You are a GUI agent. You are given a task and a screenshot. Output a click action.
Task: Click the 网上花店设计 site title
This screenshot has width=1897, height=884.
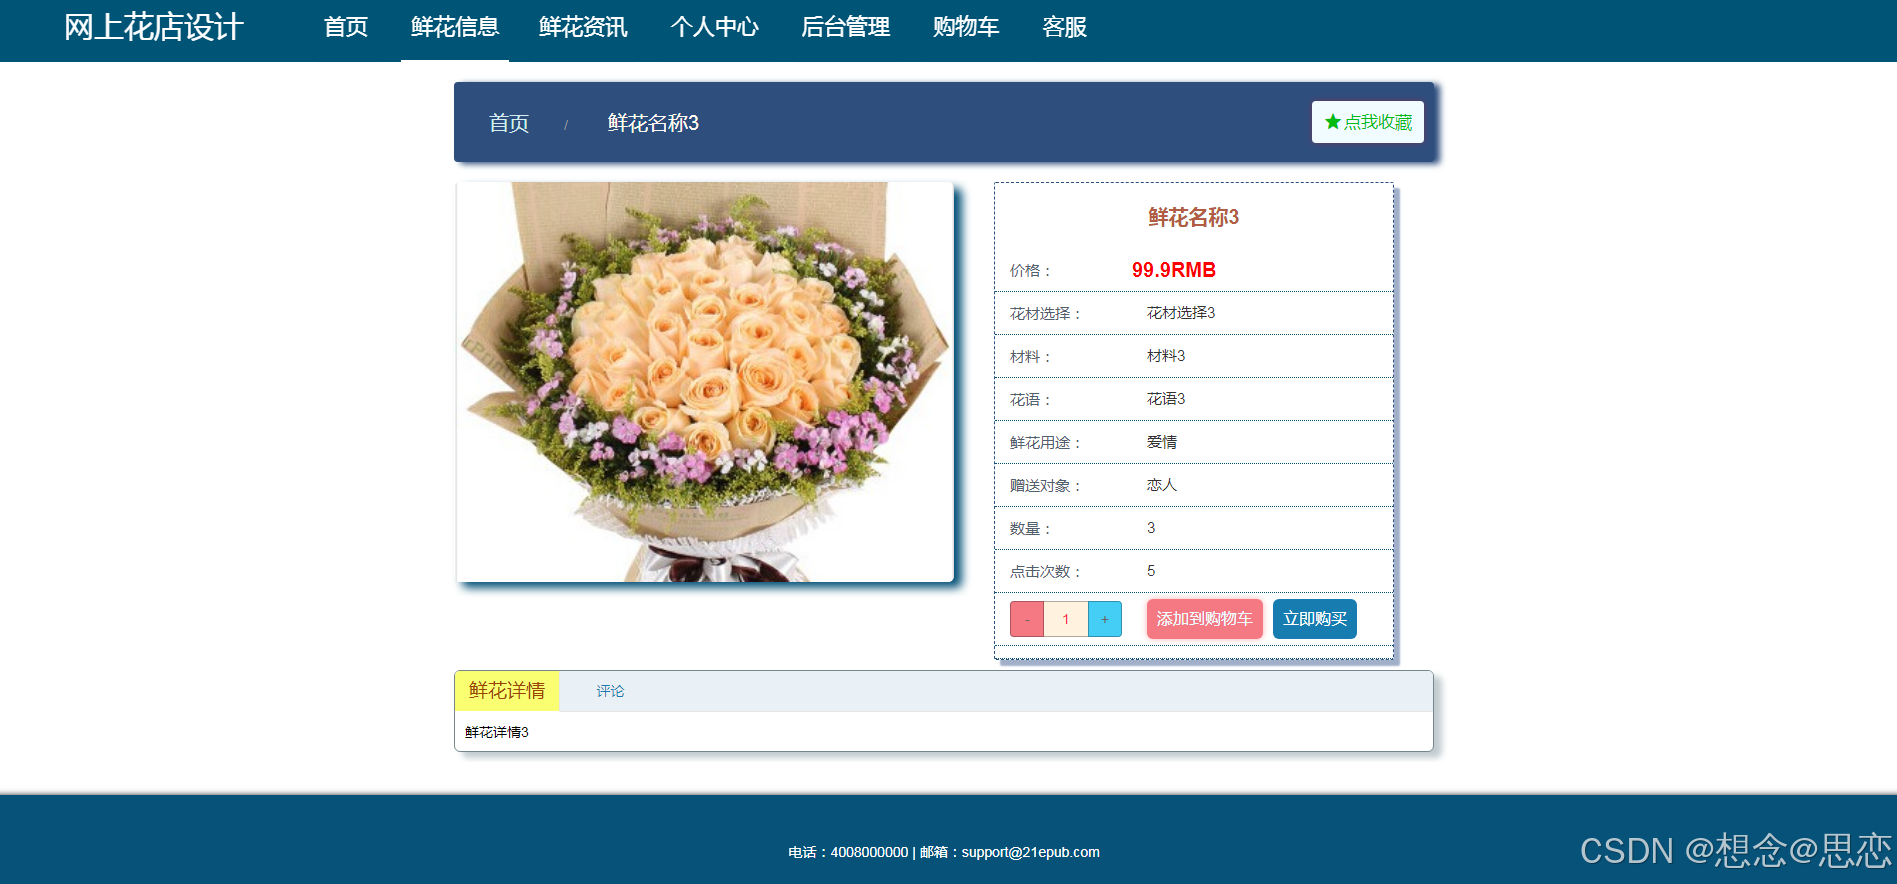click(153, 27)
